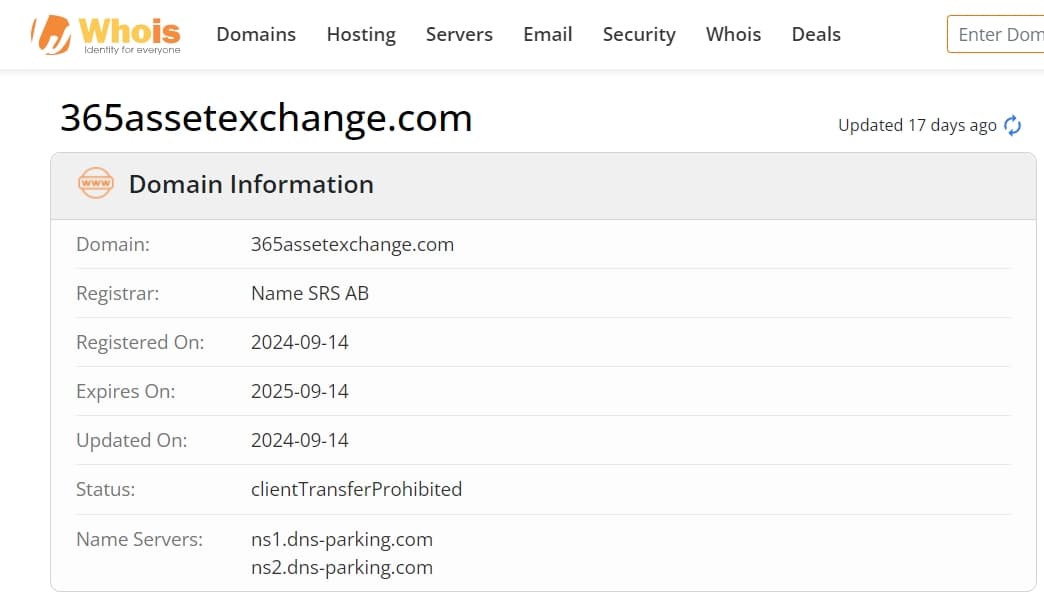The image size is (1044, 600).
Task: Open the Deals menu
Action: coord(816,34)
